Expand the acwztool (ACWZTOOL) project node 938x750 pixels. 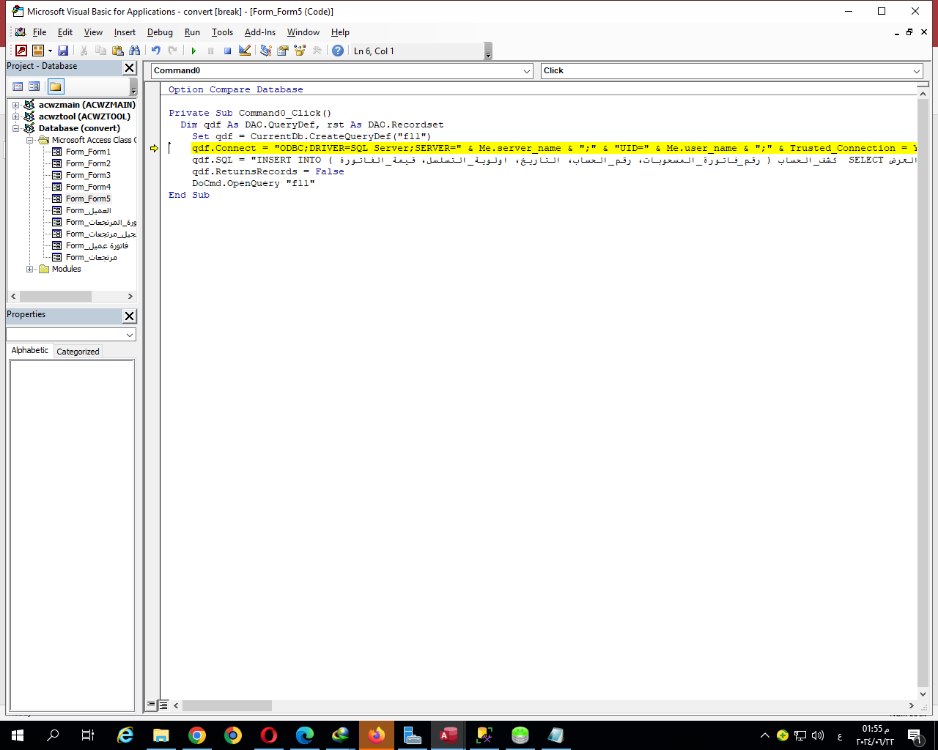pos(16,117)
